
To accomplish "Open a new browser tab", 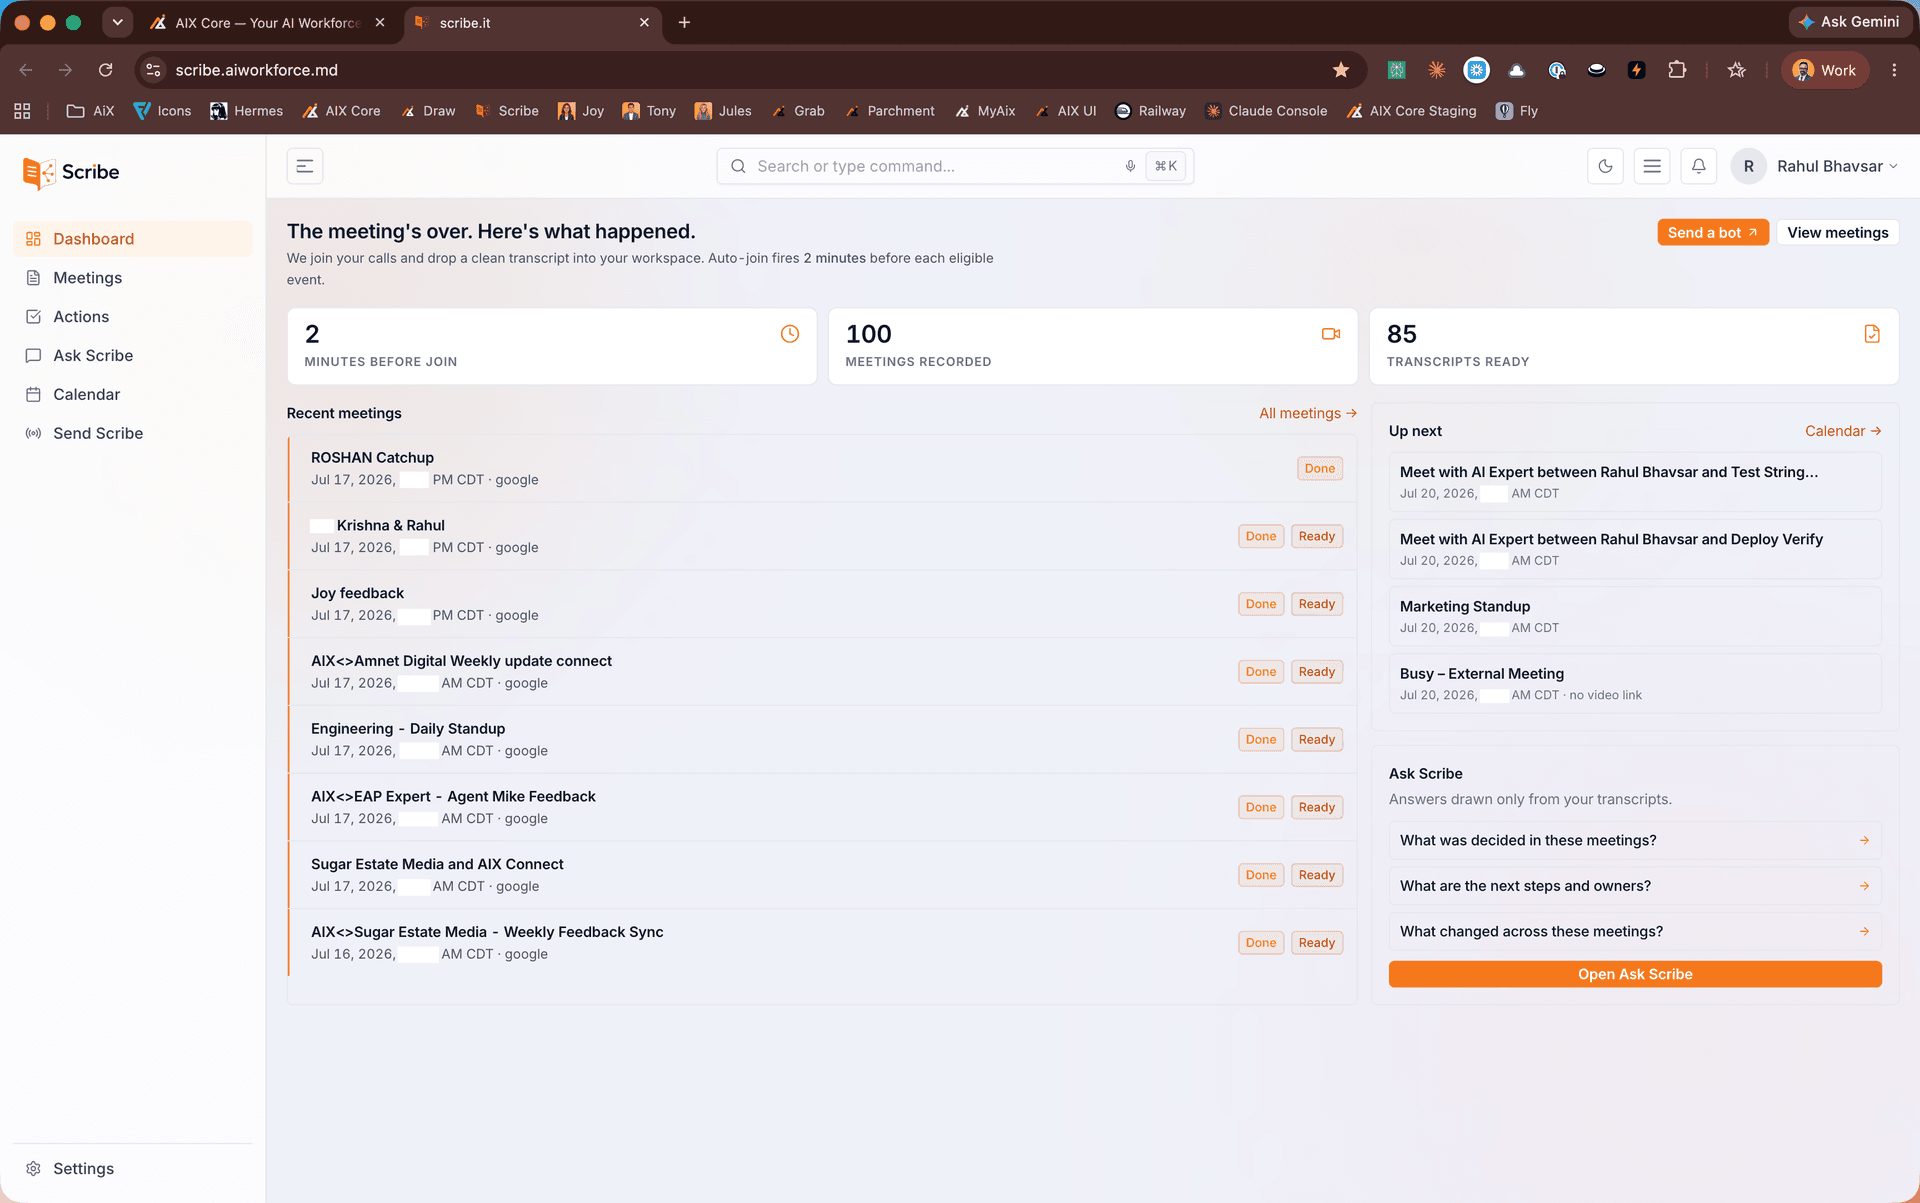I will (x=684, y=22).
